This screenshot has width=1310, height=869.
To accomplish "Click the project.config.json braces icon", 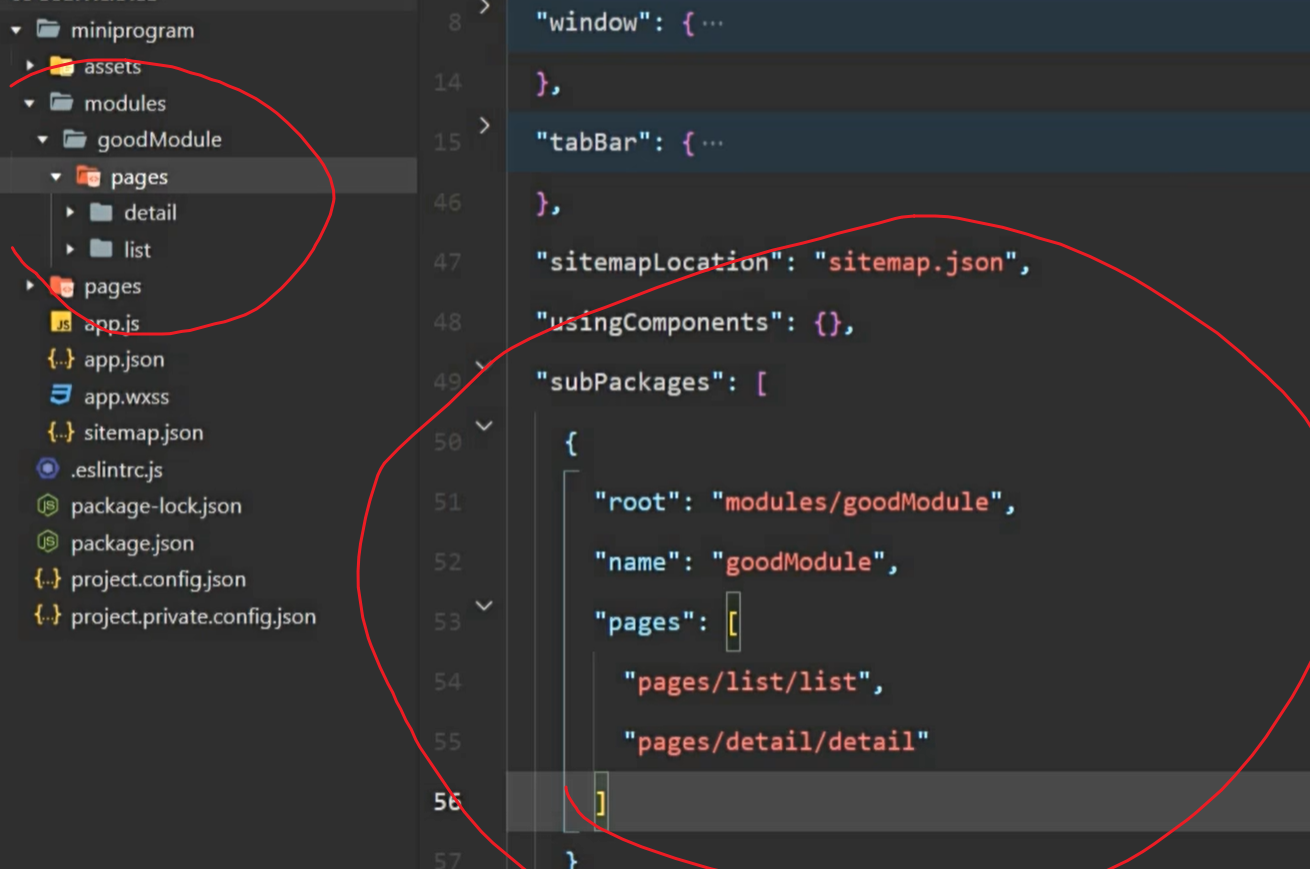I will (x=47, y=579).
